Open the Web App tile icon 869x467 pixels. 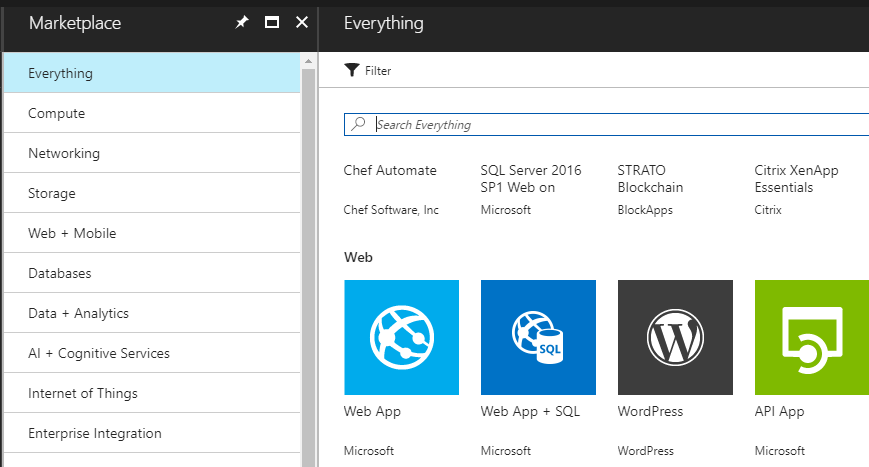point(401,337)
